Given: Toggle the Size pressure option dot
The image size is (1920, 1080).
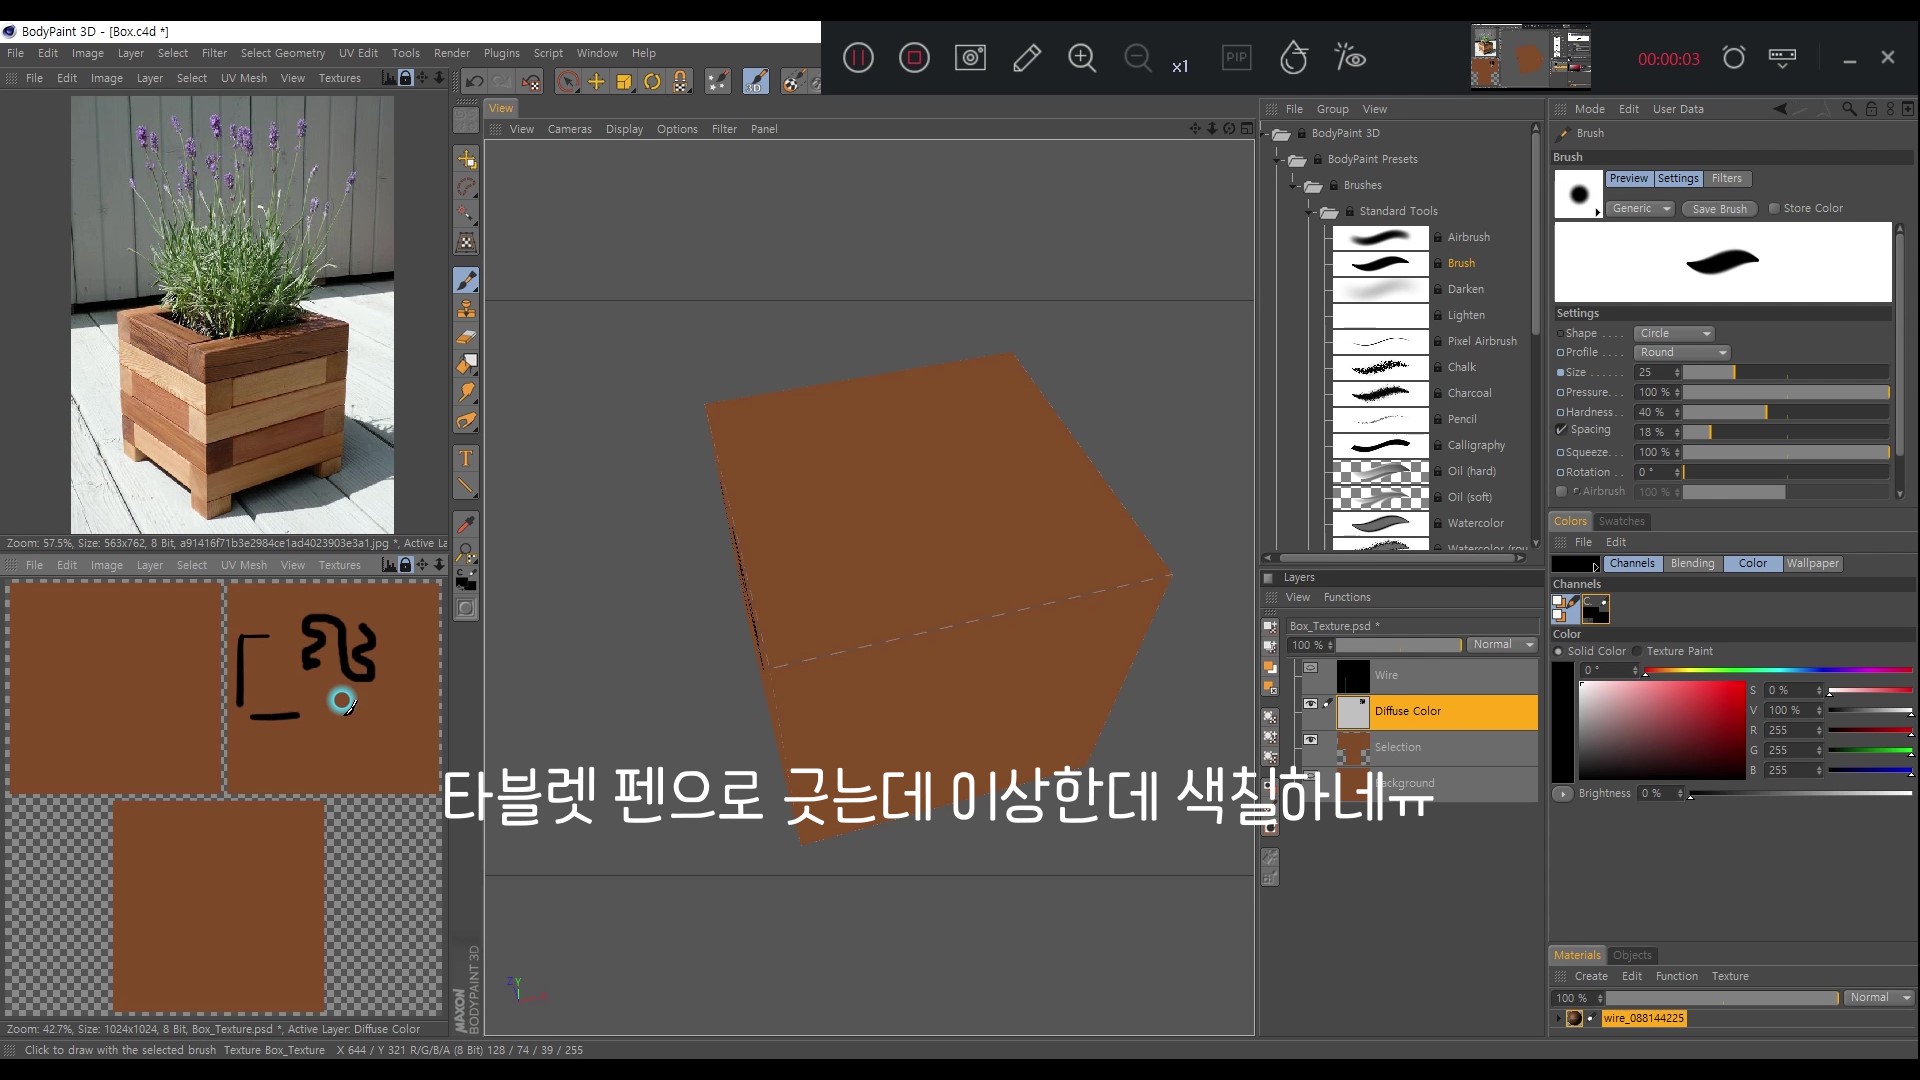Looking at the screenshot, I should click(x=1560, y=372).
